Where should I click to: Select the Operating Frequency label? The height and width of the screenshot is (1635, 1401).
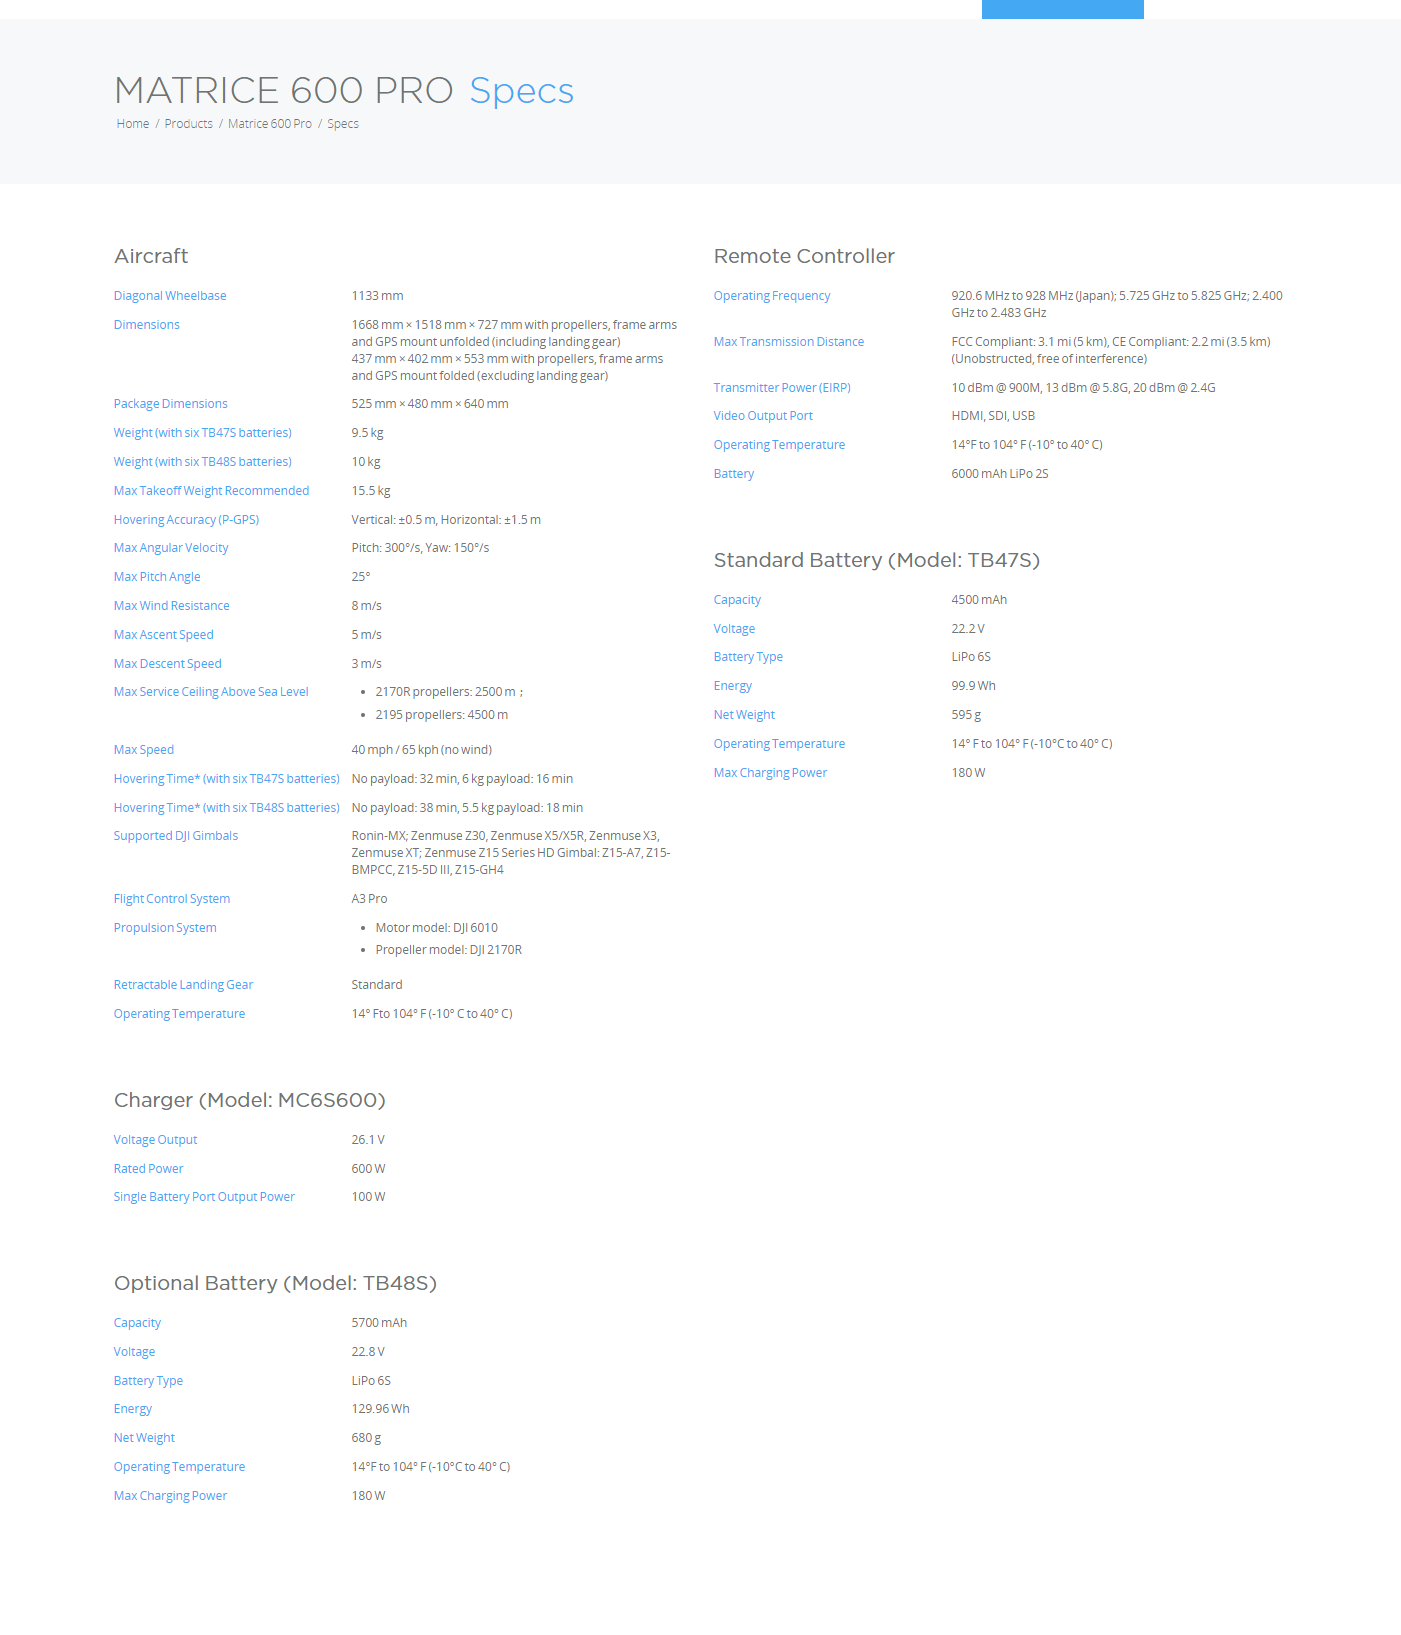coord(772,296)
